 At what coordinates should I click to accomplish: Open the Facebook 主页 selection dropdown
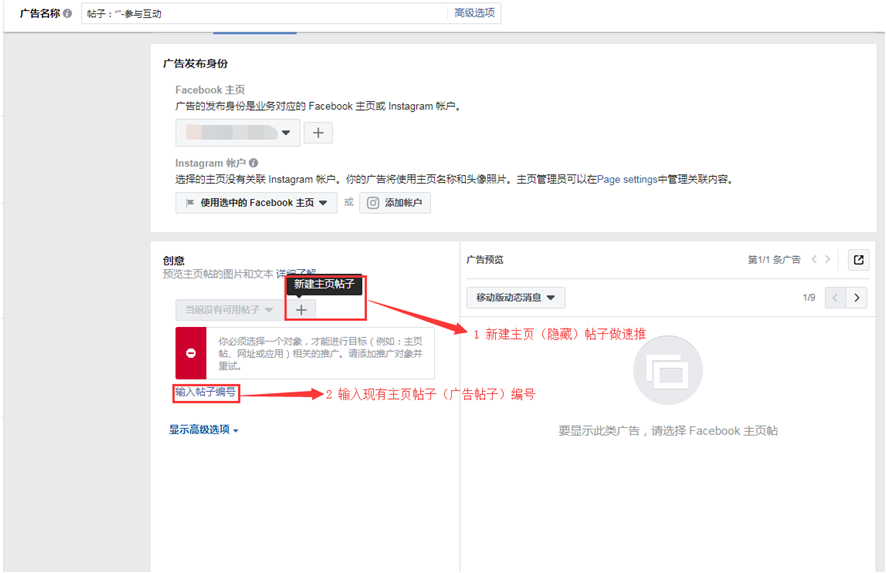pos(238,133)
